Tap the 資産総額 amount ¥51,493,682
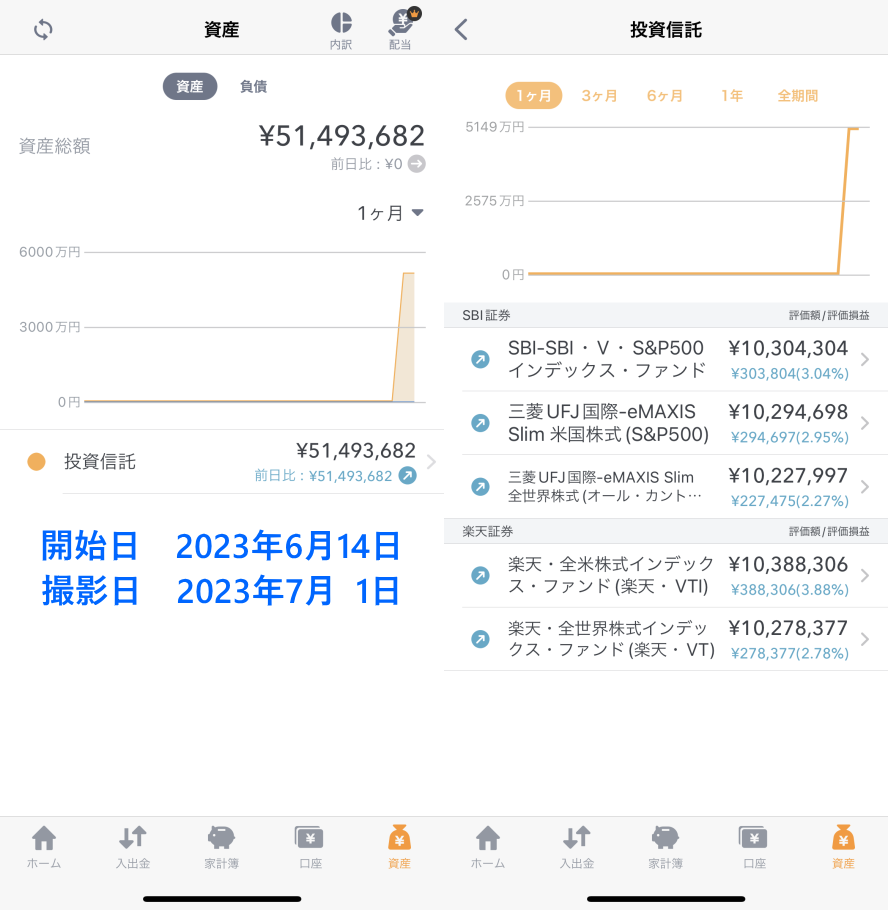 (342, 136)
